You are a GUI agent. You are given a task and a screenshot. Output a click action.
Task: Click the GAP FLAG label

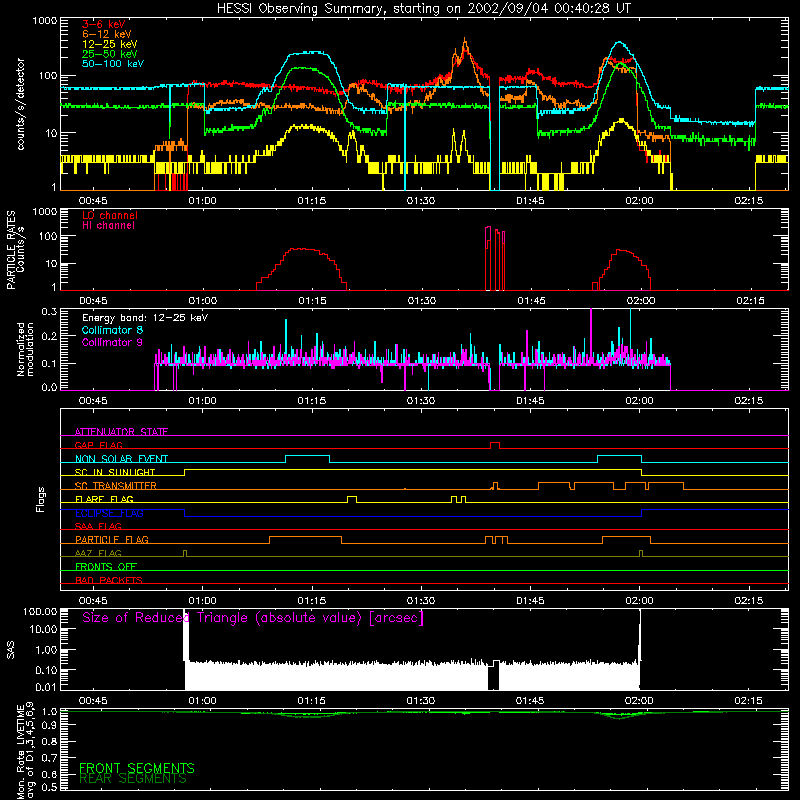(98, 445)
